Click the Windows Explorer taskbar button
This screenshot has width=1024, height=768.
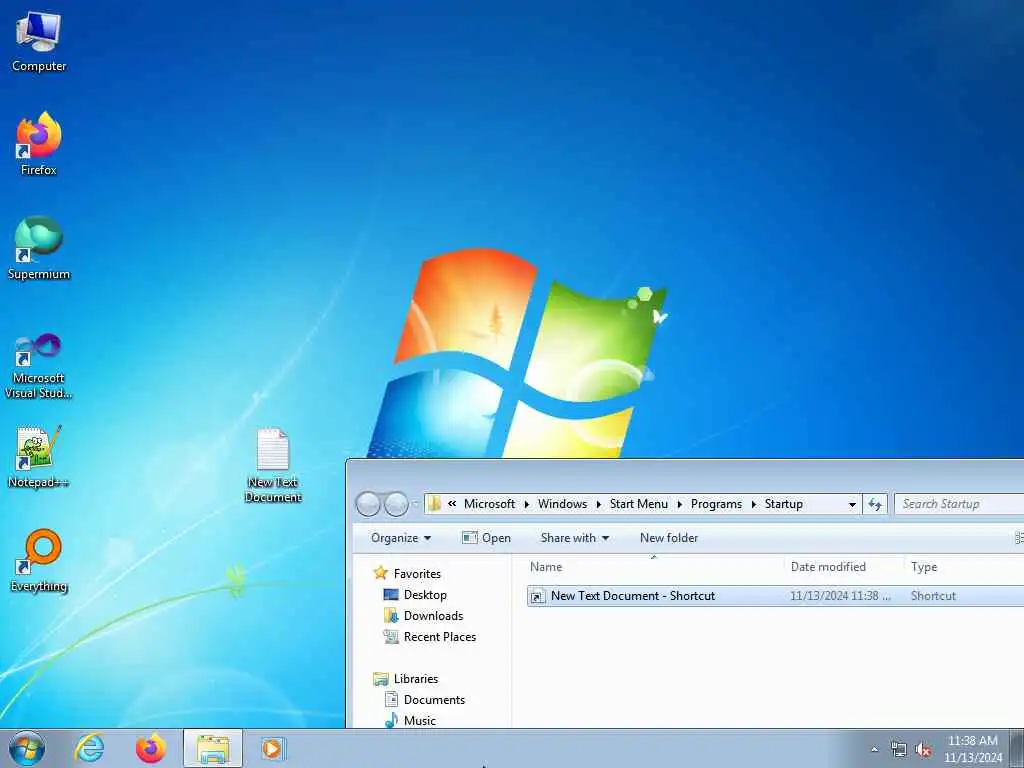(x=213, y=748)
